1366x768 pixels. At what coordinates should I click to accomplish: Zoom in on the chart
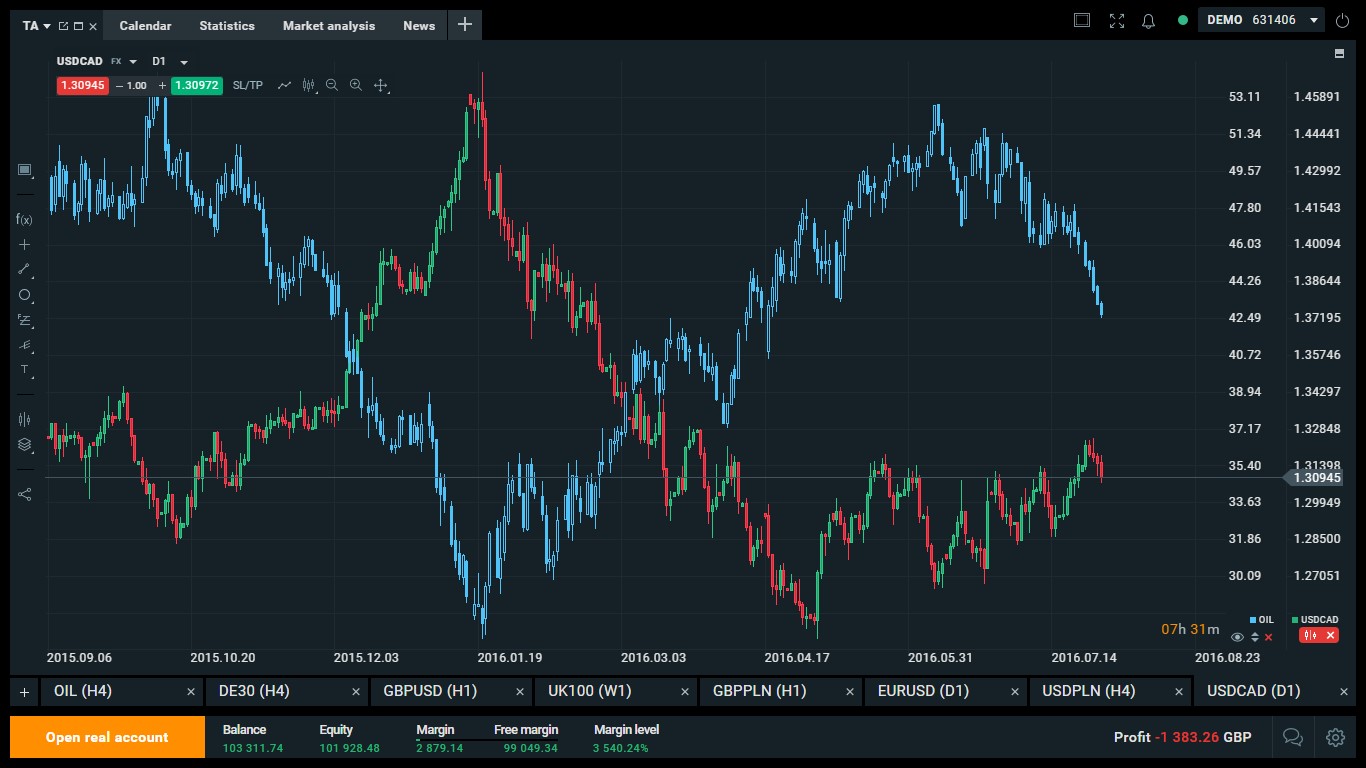tap(356, 86)
